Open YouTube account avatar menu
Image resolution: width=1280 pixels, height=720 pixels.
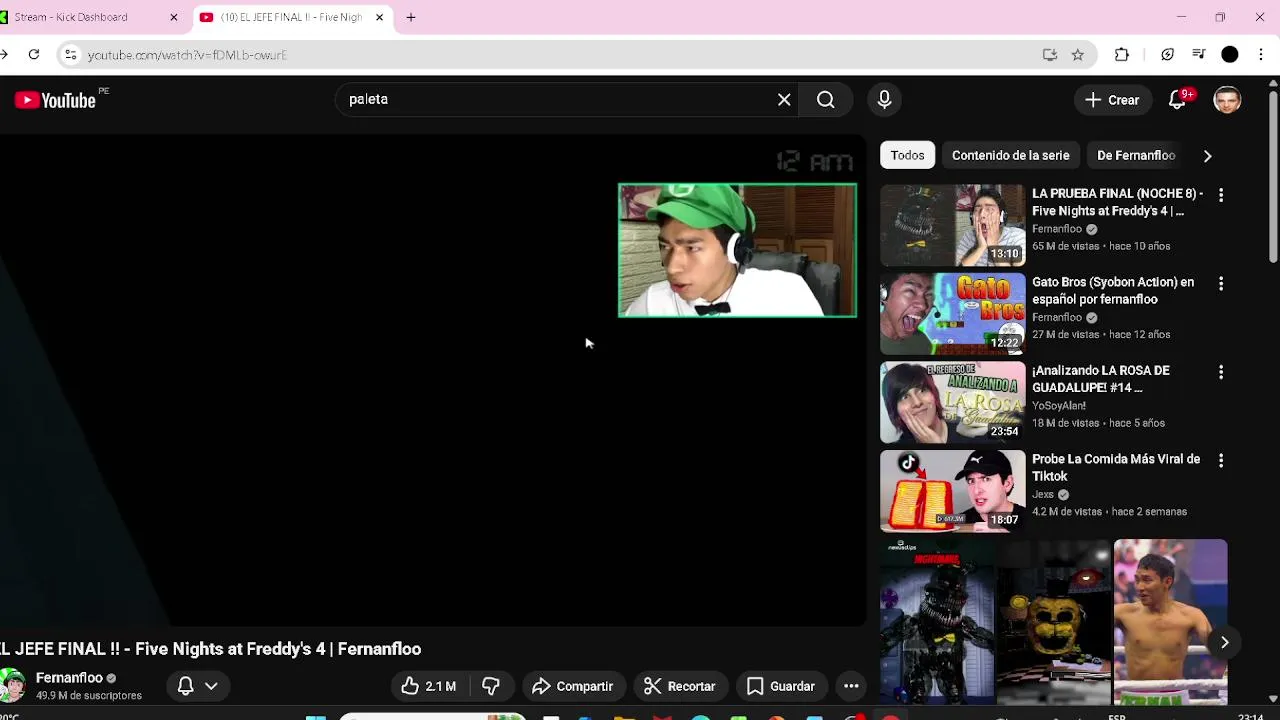(1227, 100)
